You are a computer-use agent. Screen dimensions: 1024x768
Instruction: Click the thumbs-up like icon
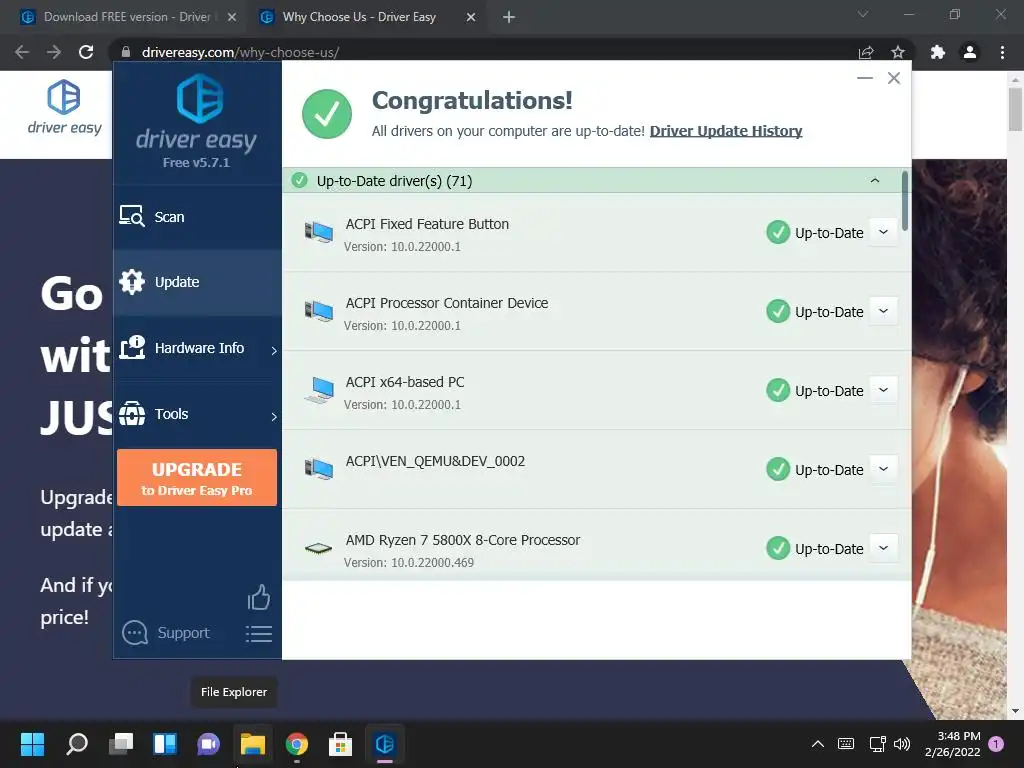(x=259, y=598)
